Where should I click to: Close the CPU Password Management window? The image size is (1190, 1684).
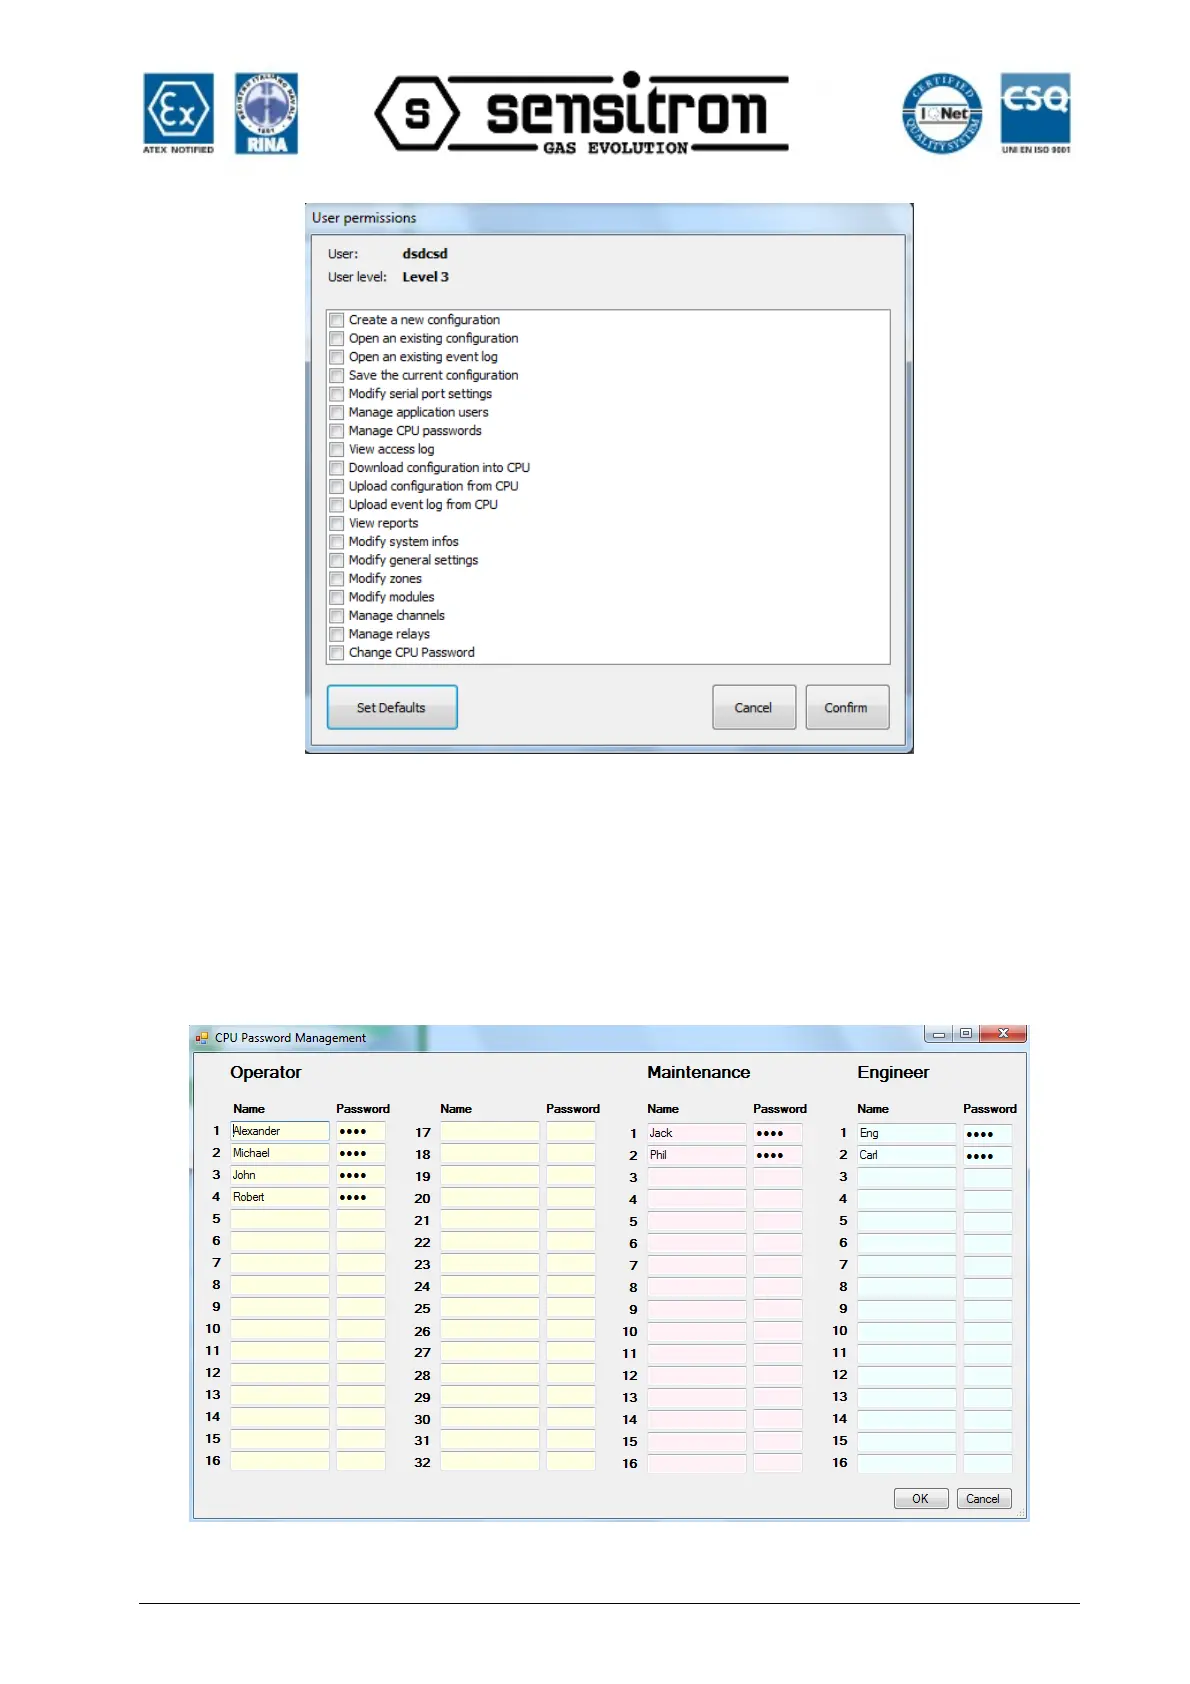tap(1002, 1034)
